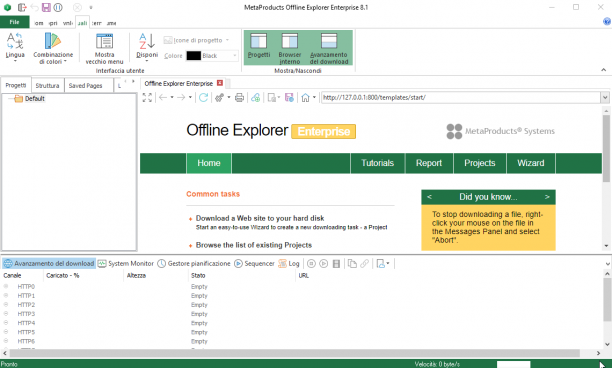Switch to the Progetti side tab
The height and width of the screenshot is (368, 612).
coord(16,85)
